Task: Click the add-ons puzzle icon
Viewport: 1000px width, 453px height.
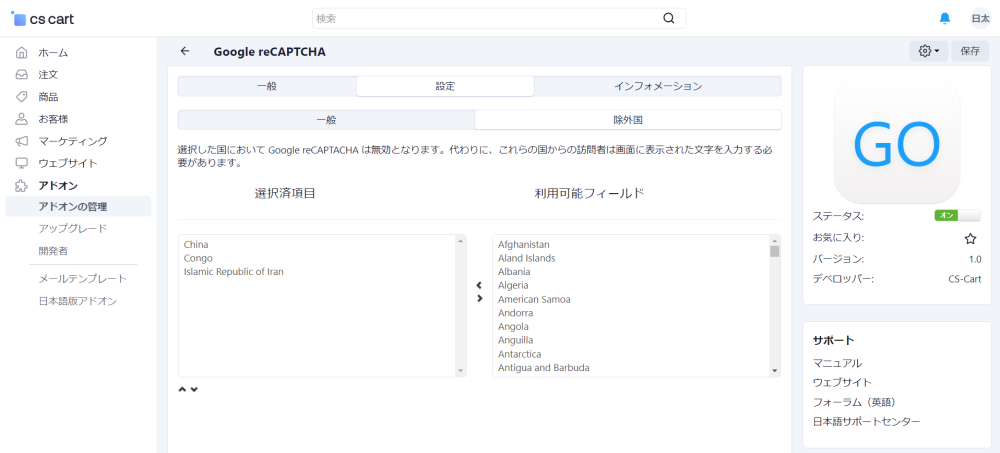Action: tap(22, 185)
